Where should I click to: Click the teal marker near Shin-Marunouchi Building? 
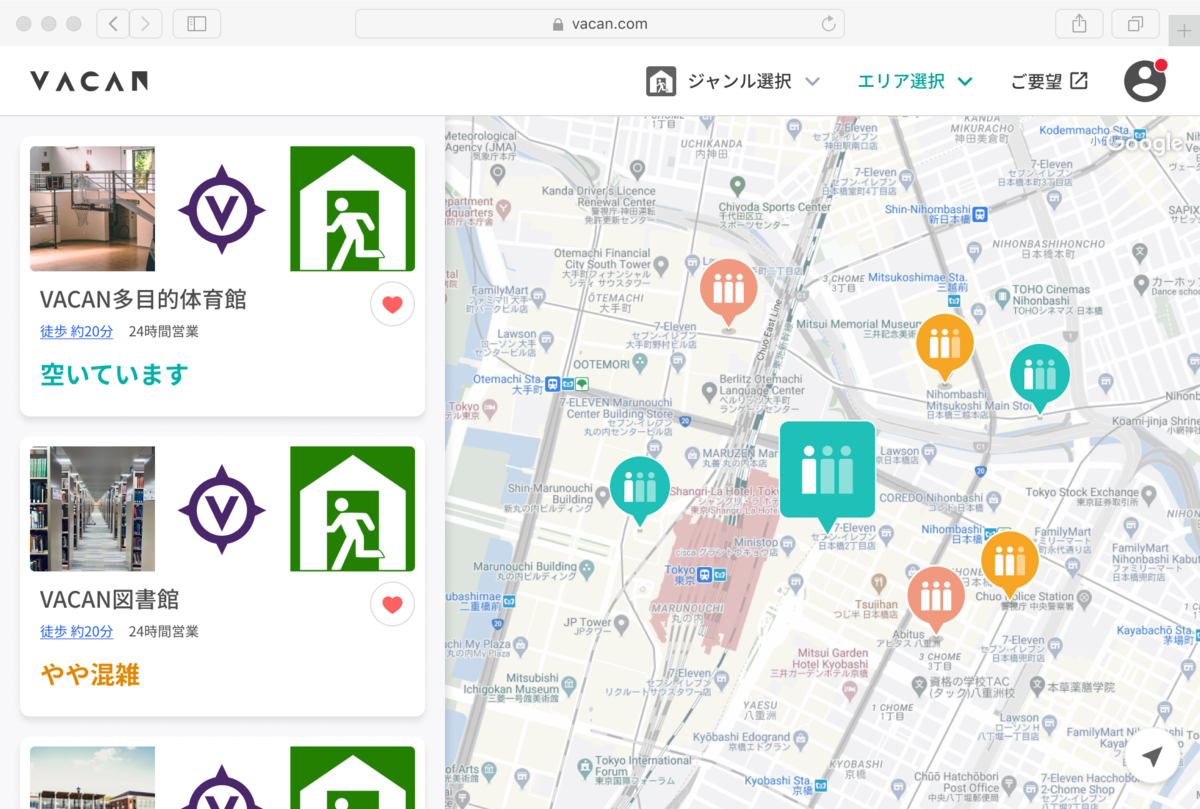(639, 486)
